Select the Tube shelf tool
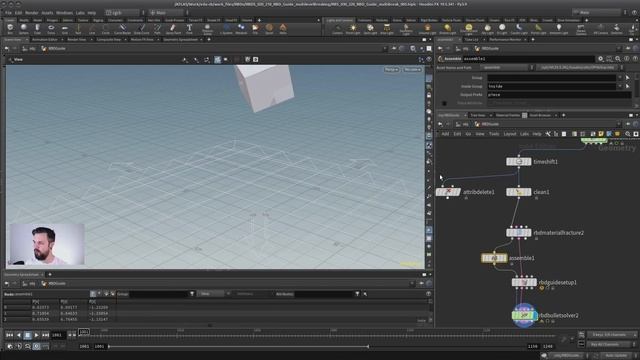Image resolution: width=640 pixels, height=360 pixels. 37,29
